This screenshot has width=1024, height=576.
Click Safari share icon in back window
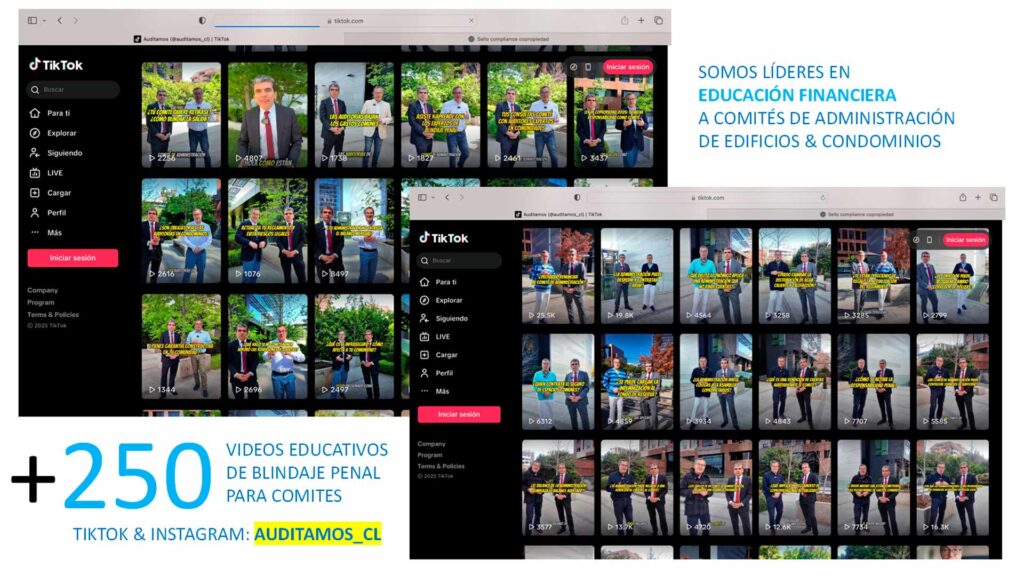coord(624,20)
